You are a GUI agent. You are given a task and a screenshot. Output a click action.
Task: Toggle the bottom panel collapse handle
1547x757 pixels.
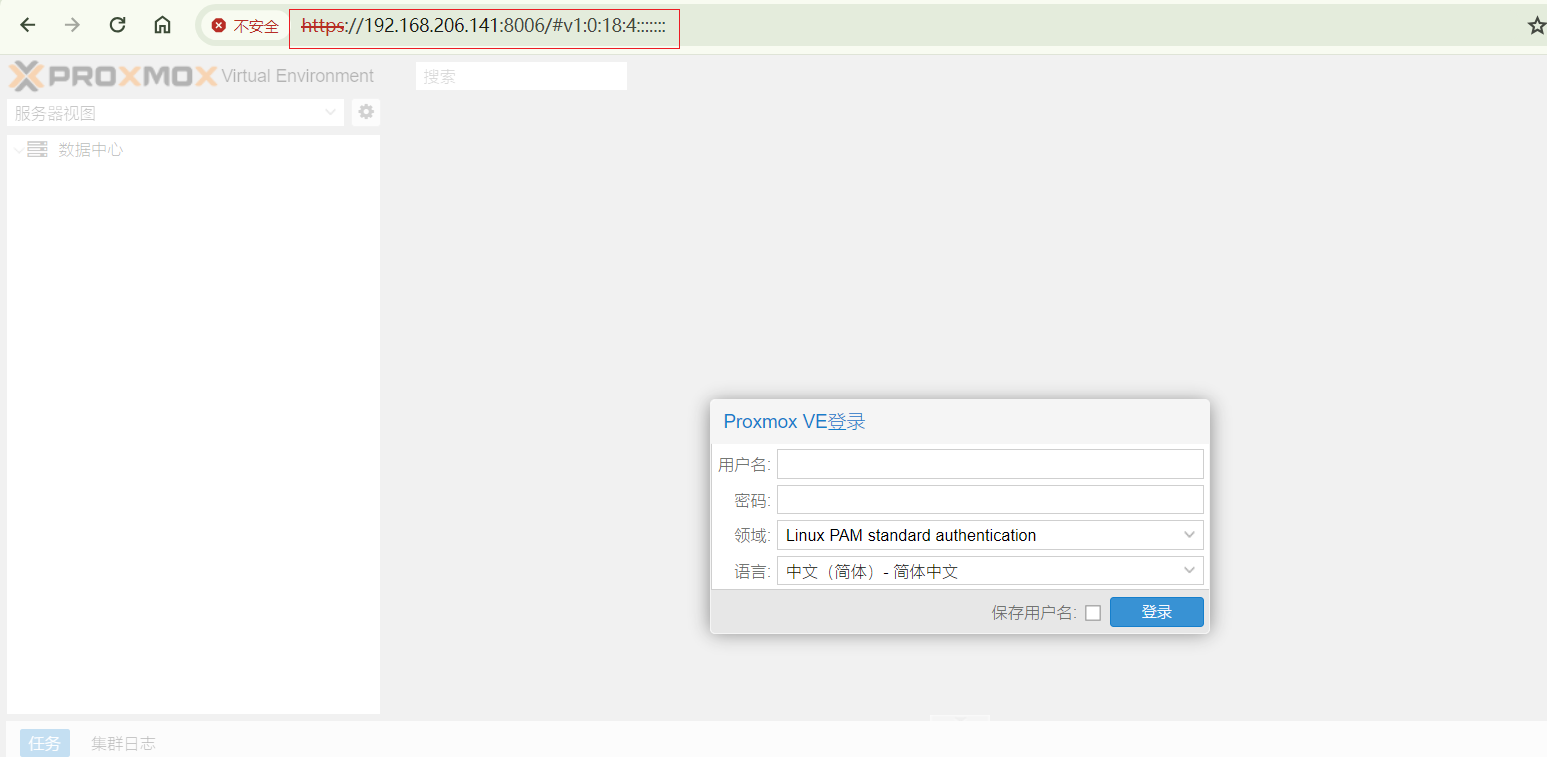(960, 718)
